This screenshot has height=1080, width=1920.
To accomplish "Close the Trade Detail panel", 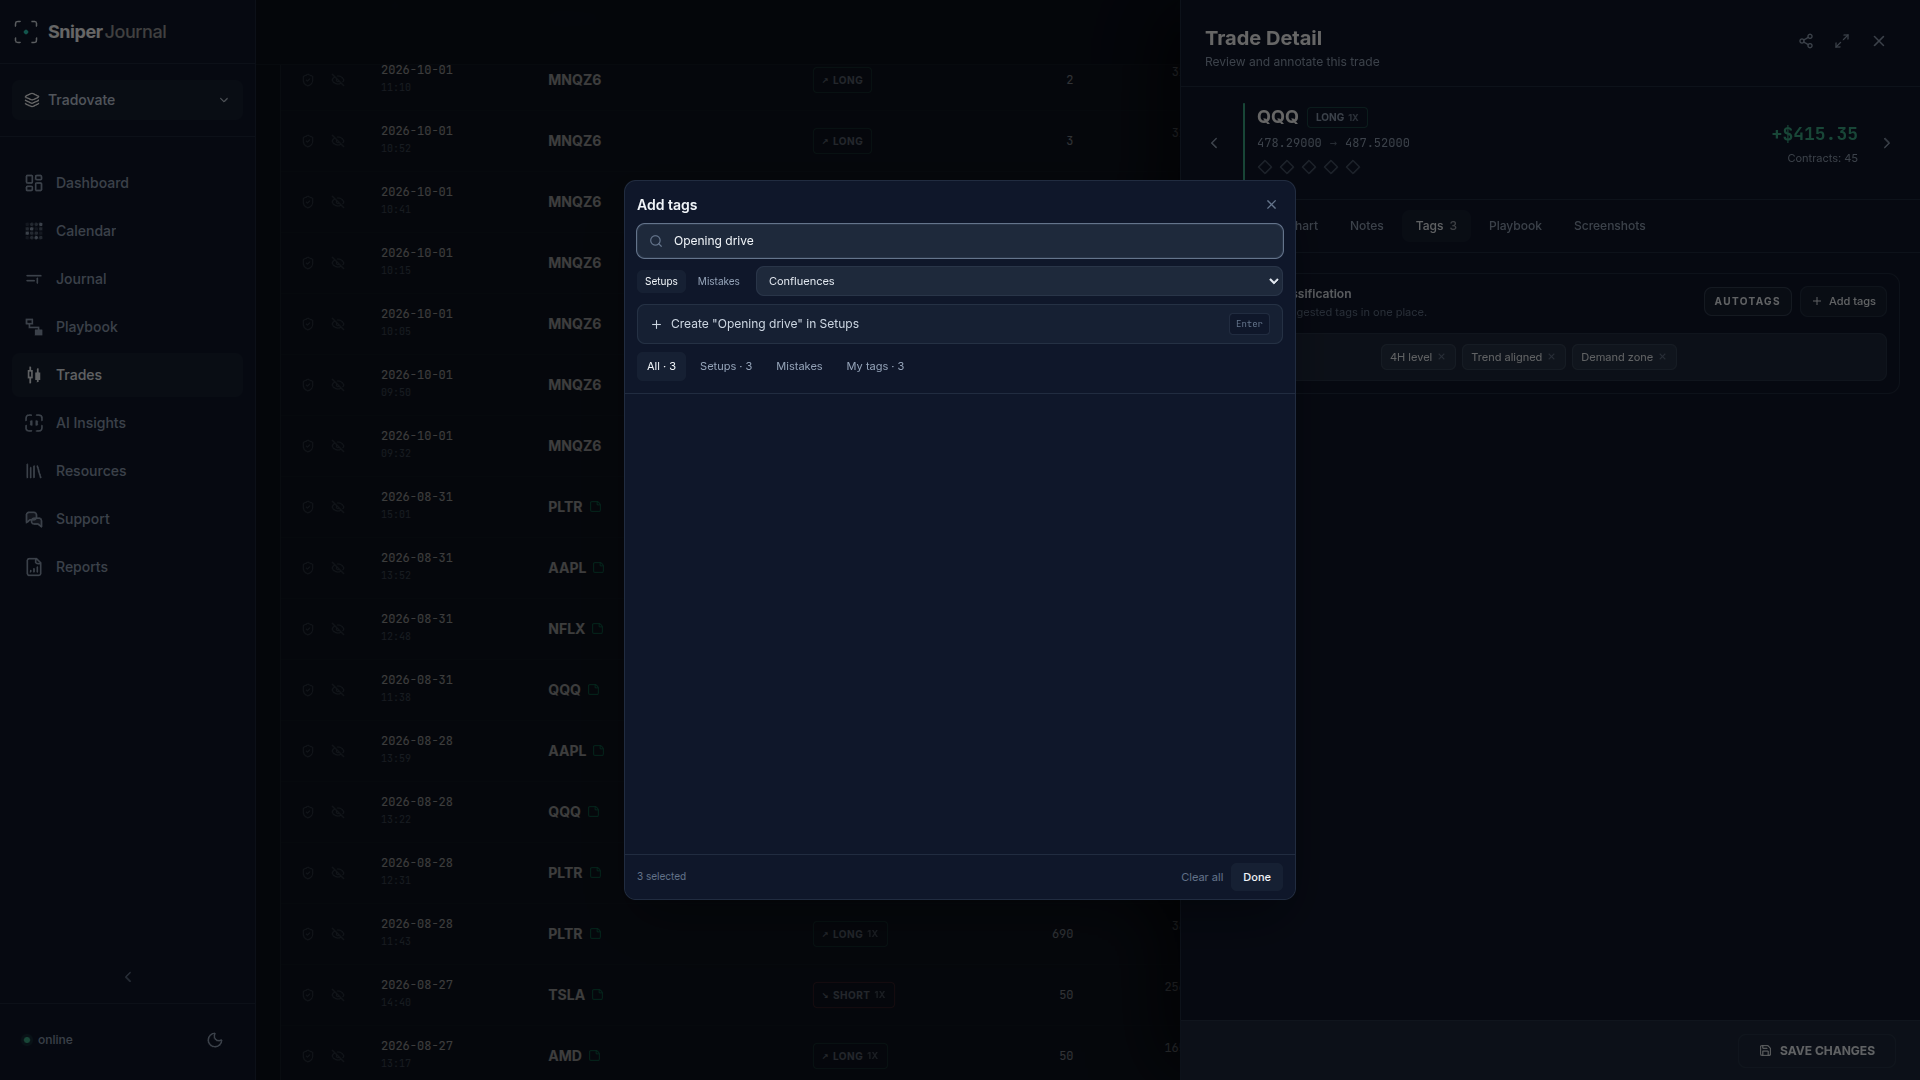I will click(1879, 41).
